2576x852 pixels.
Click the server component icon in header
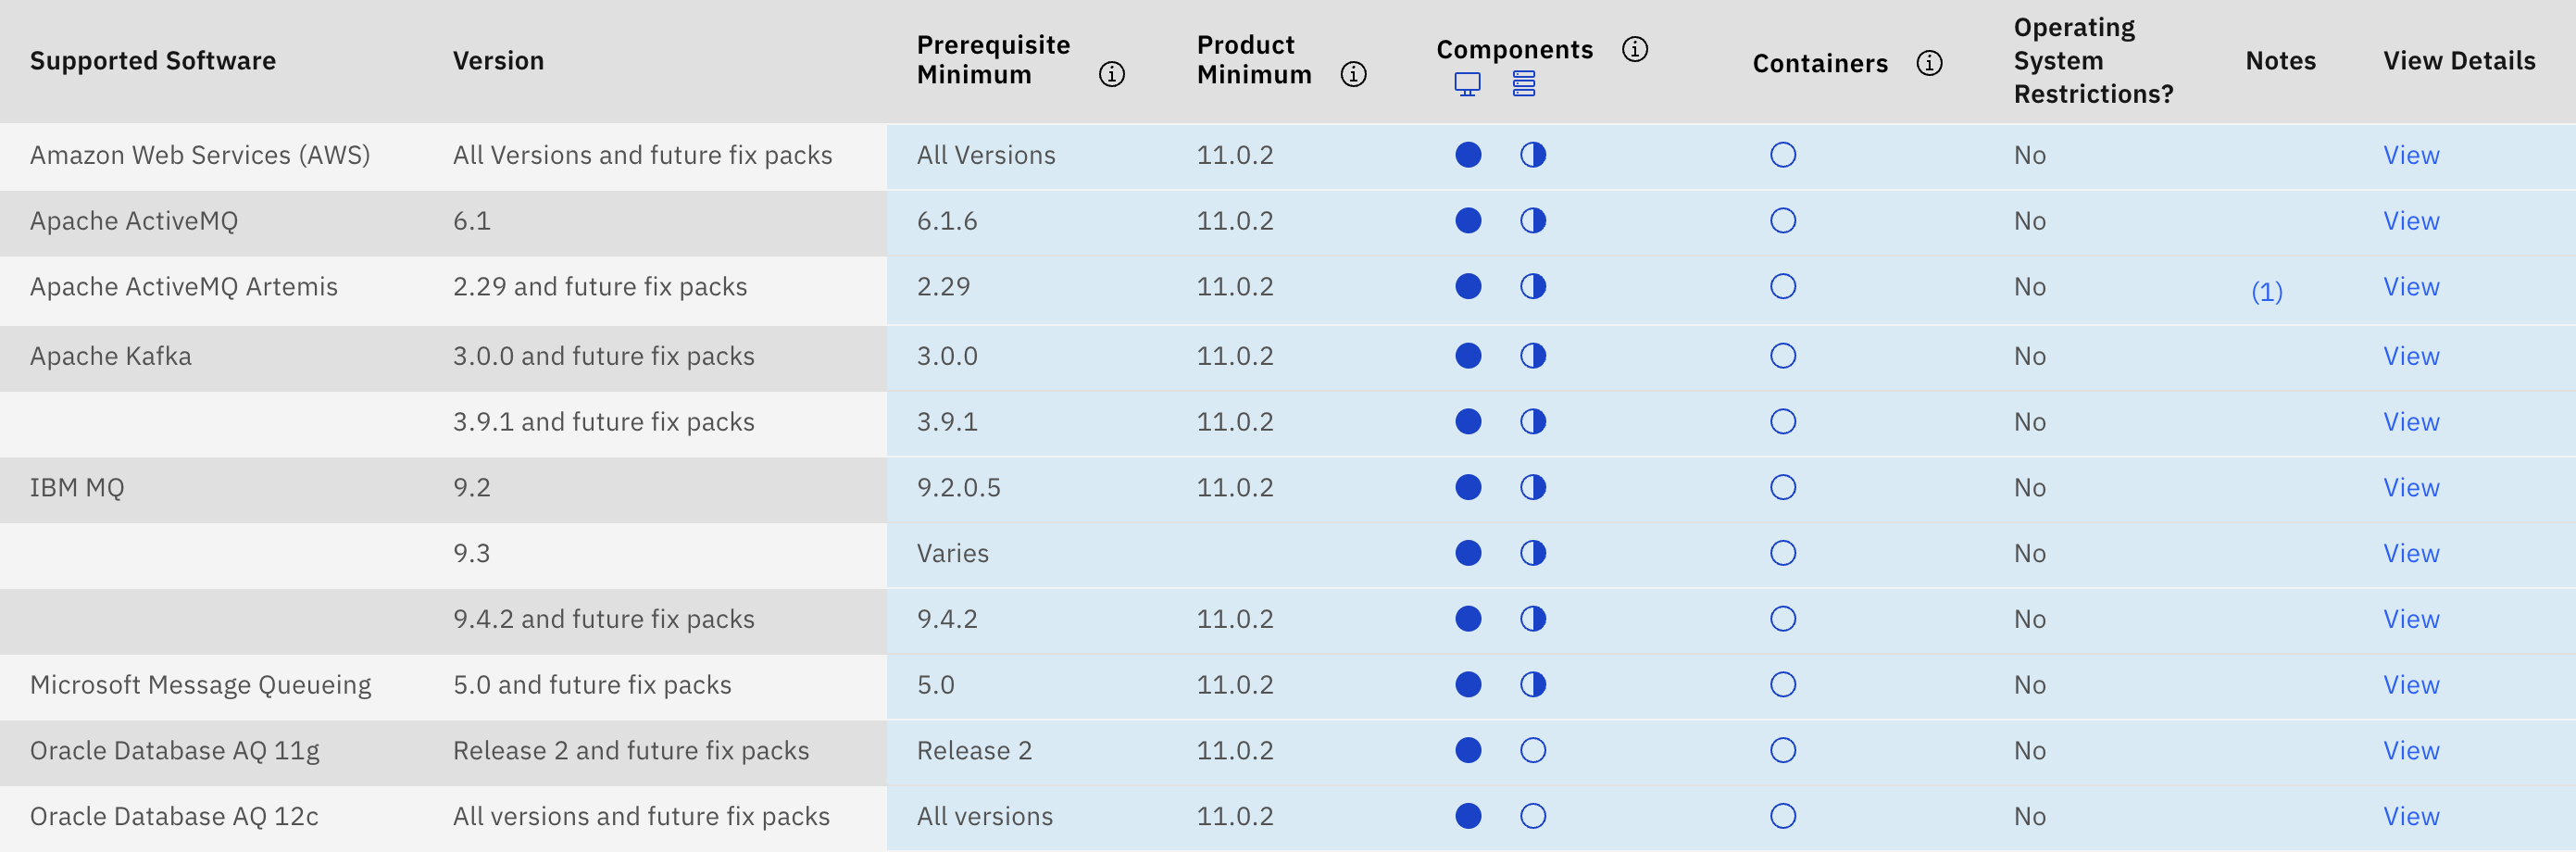pos(1523,84)
